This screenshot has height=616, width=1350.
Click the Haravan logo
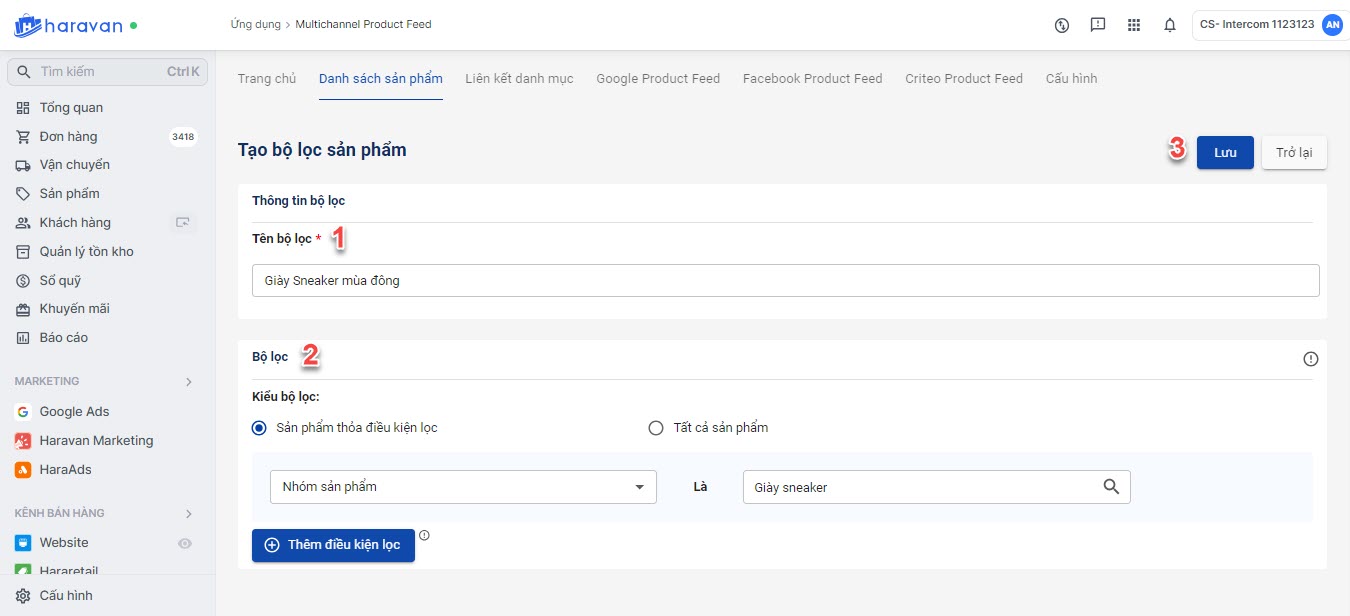coord(68,25)
